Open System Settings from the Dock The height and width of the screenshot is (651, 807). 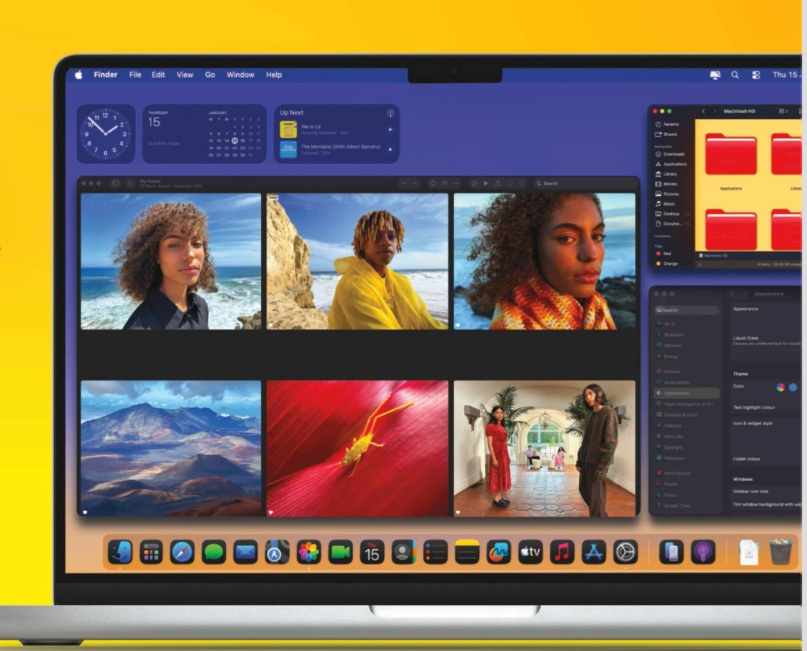click(626, 552)
